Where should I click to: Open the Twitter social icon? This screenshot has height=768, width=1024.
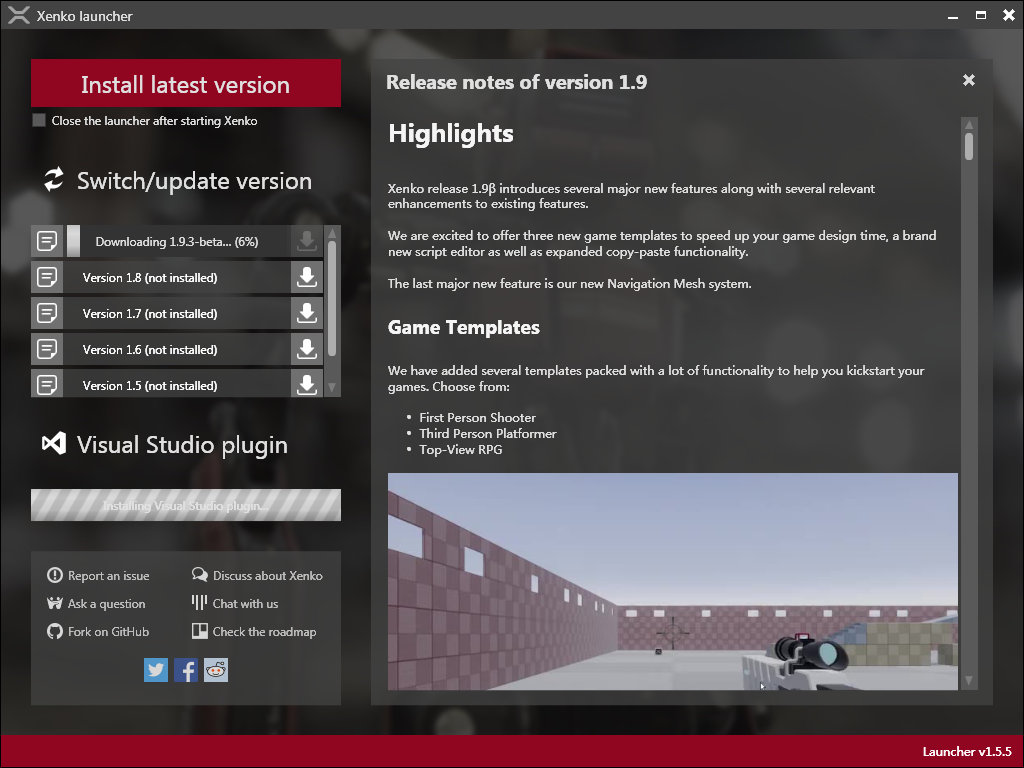point(156,670)
